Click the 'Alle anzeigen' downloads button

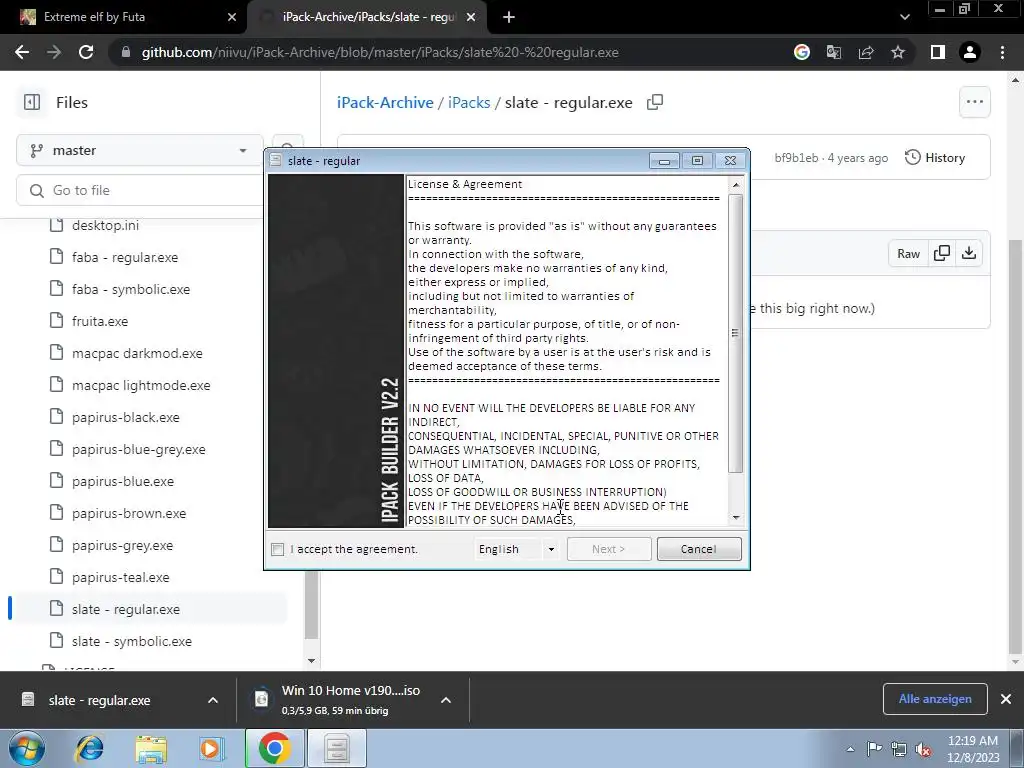pos(935,699)
